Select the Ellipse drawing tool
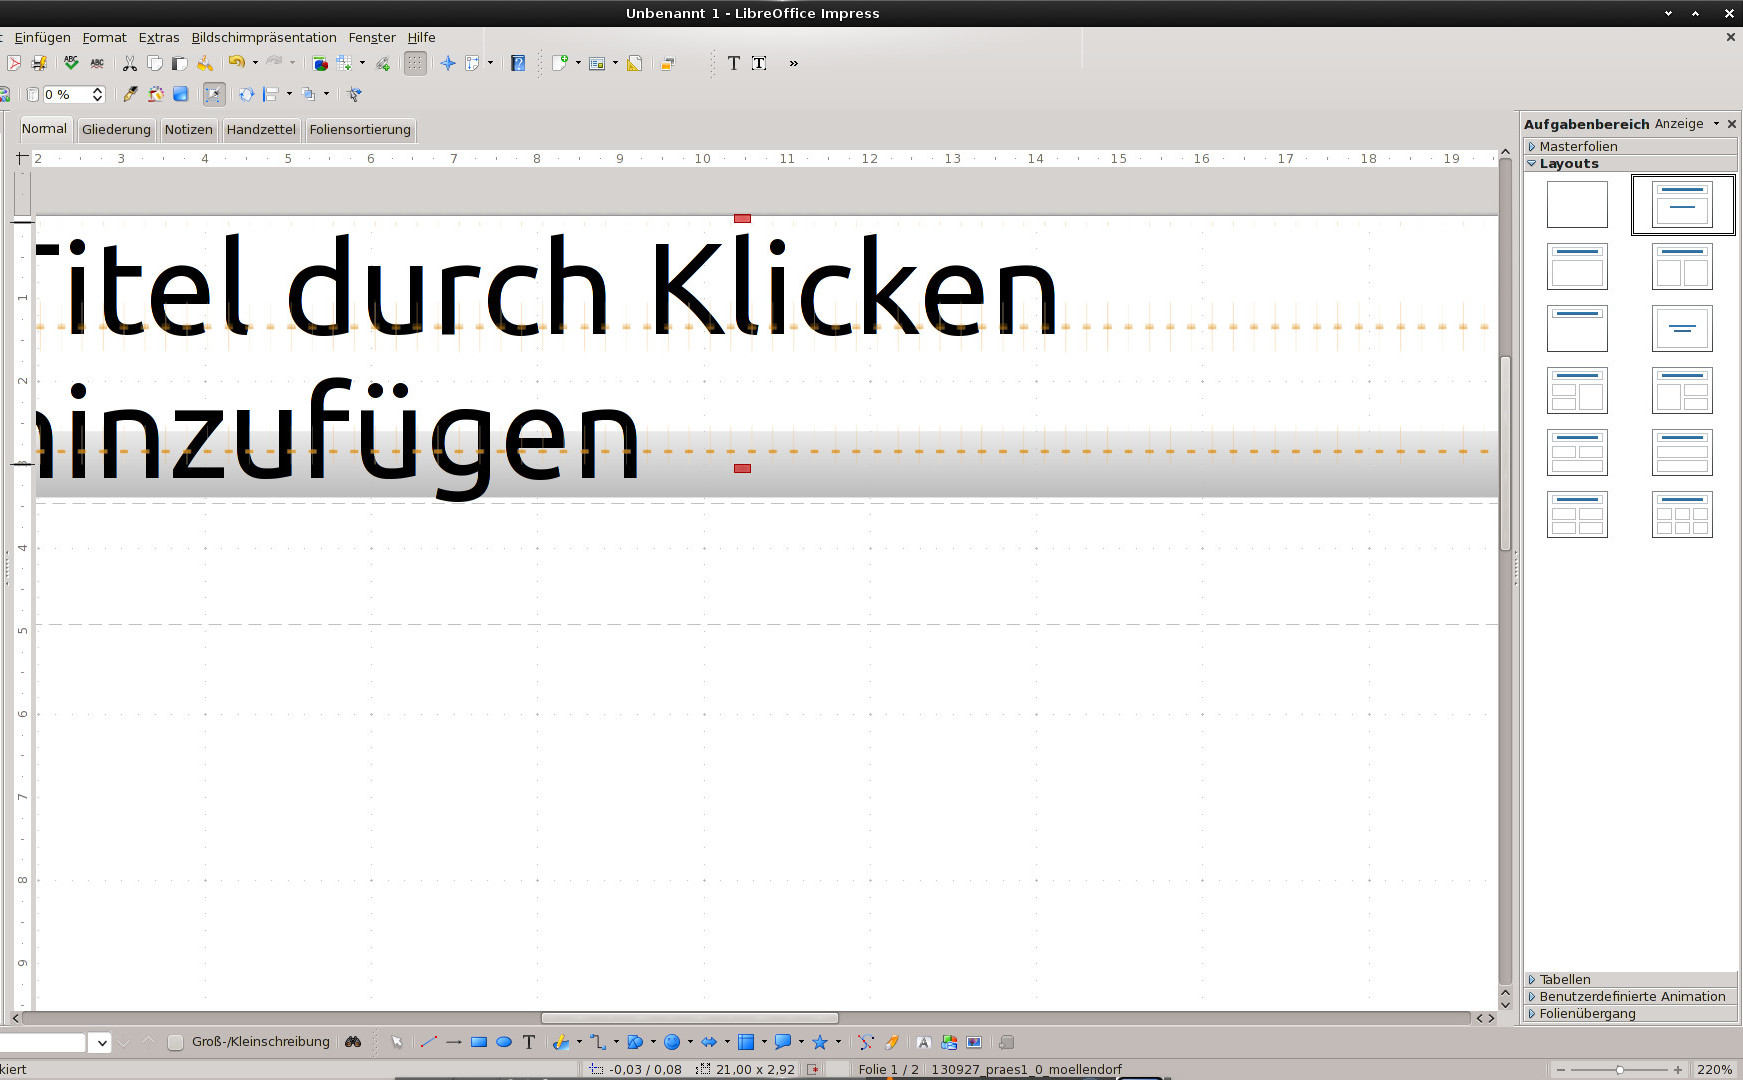The height and width of the screenshot is (1080, 1743). 504,1042
